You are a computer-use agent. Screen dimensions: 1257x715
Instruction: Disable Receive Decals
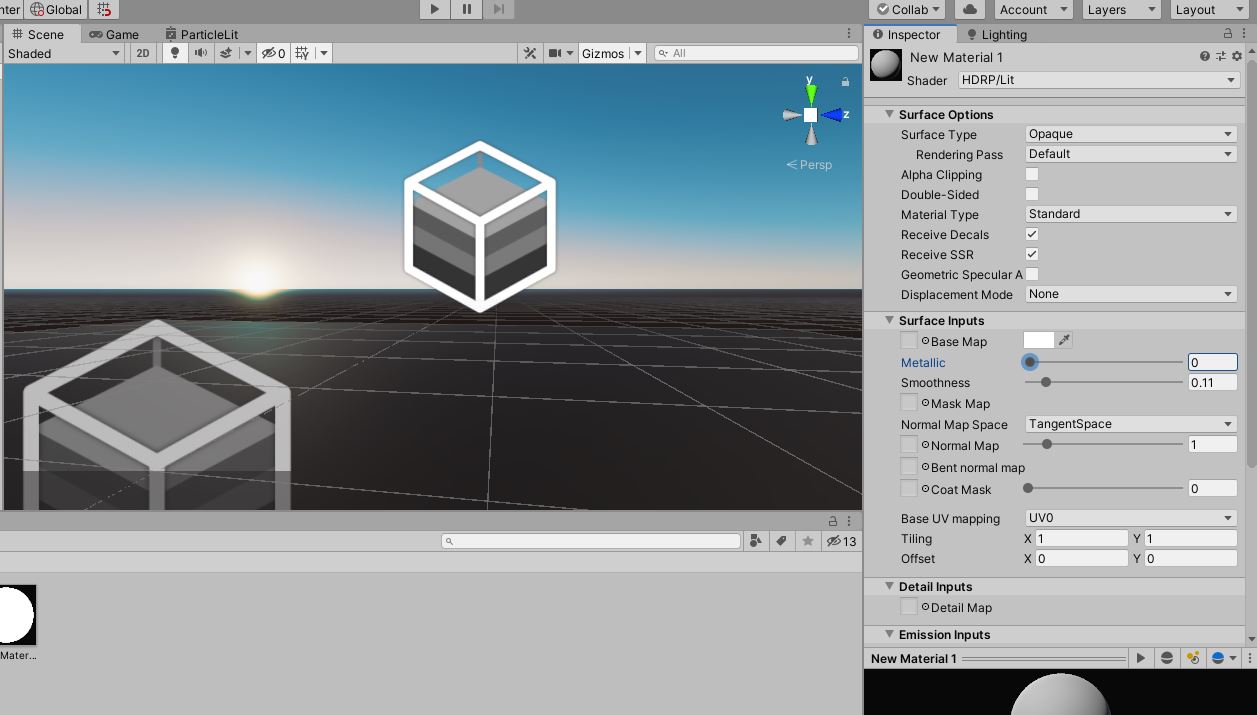click(1030, 234)
